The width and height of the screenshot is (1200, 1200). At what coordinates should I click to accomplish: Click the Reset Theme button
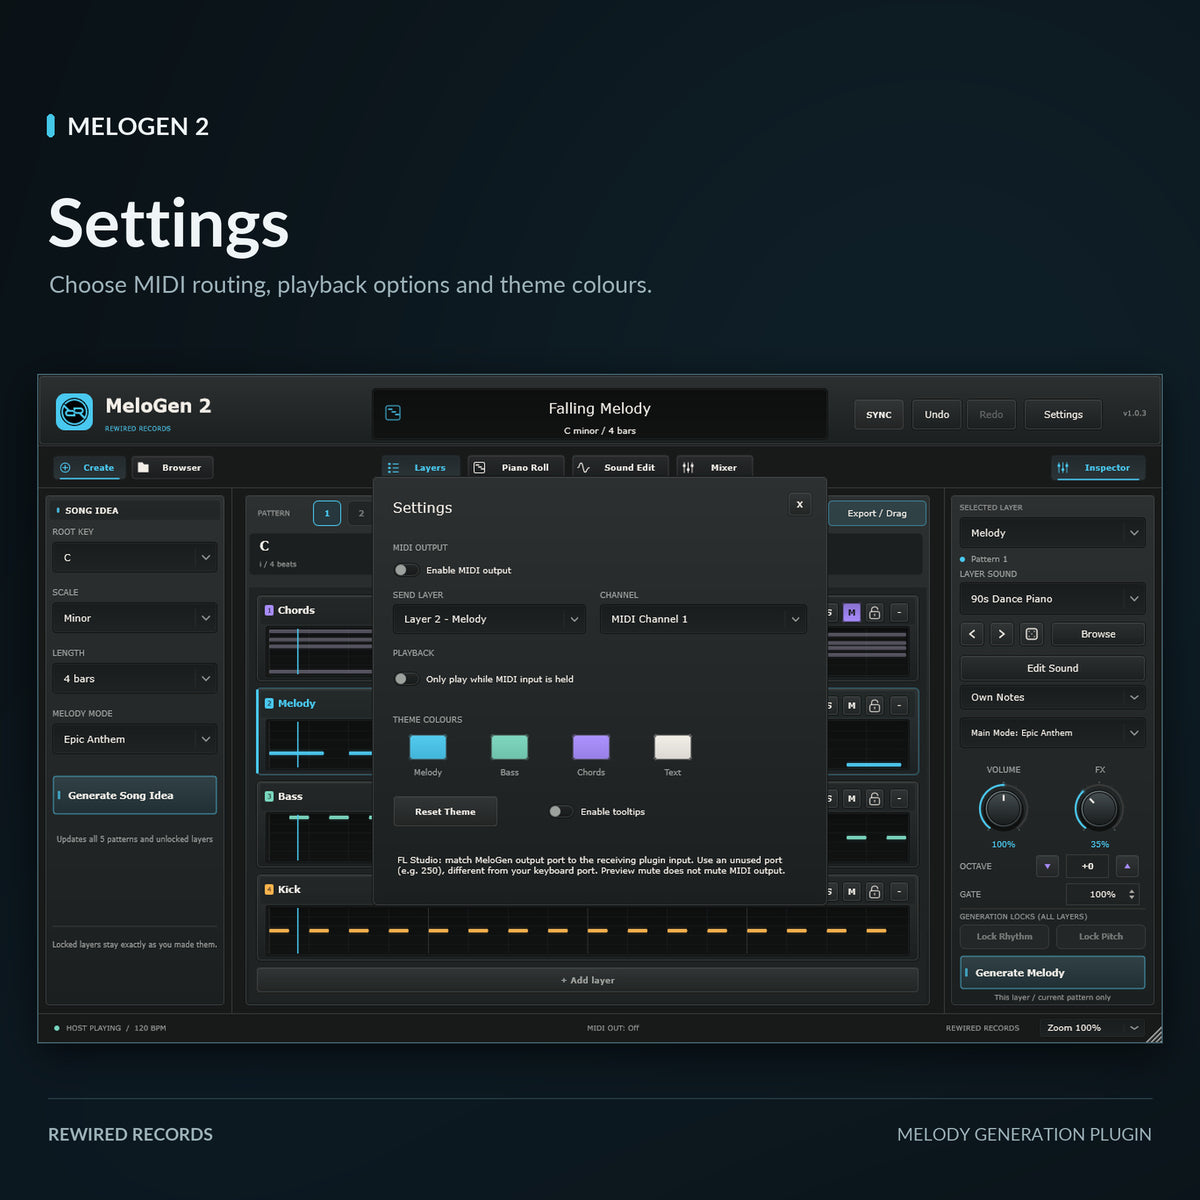tap(445, 812)
